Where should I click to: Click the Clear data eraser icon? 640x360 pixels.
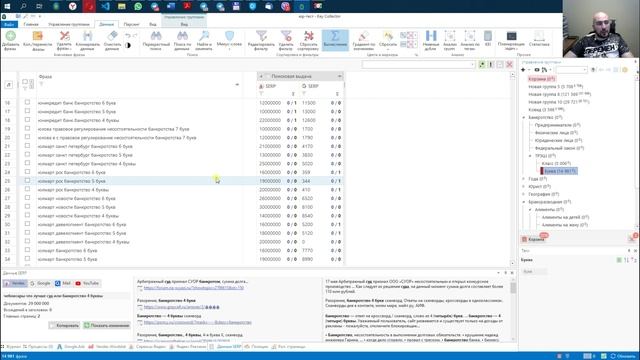(112, 36)
